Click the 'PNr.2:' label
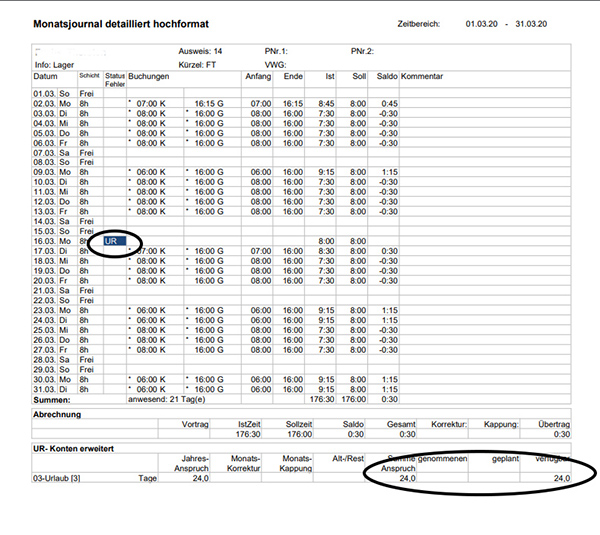Screen dimensions: 600x535 point(362,51)
